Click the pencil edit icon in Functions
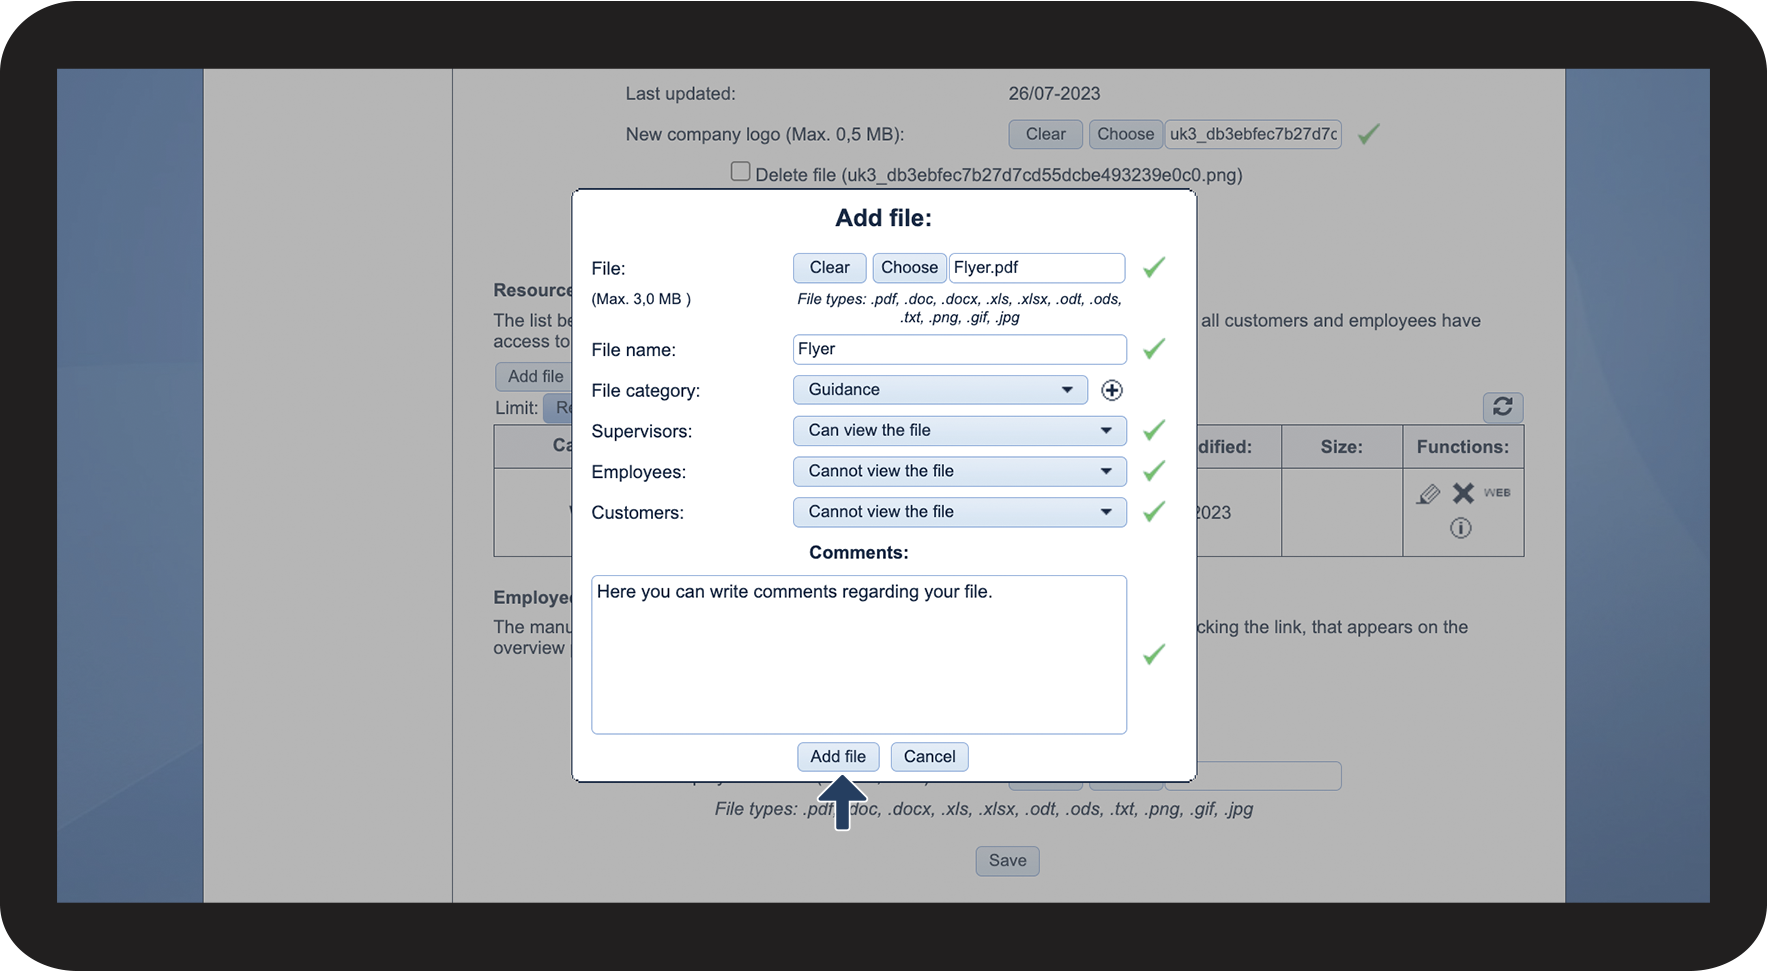1767x971 pixels. (1428, 494)
